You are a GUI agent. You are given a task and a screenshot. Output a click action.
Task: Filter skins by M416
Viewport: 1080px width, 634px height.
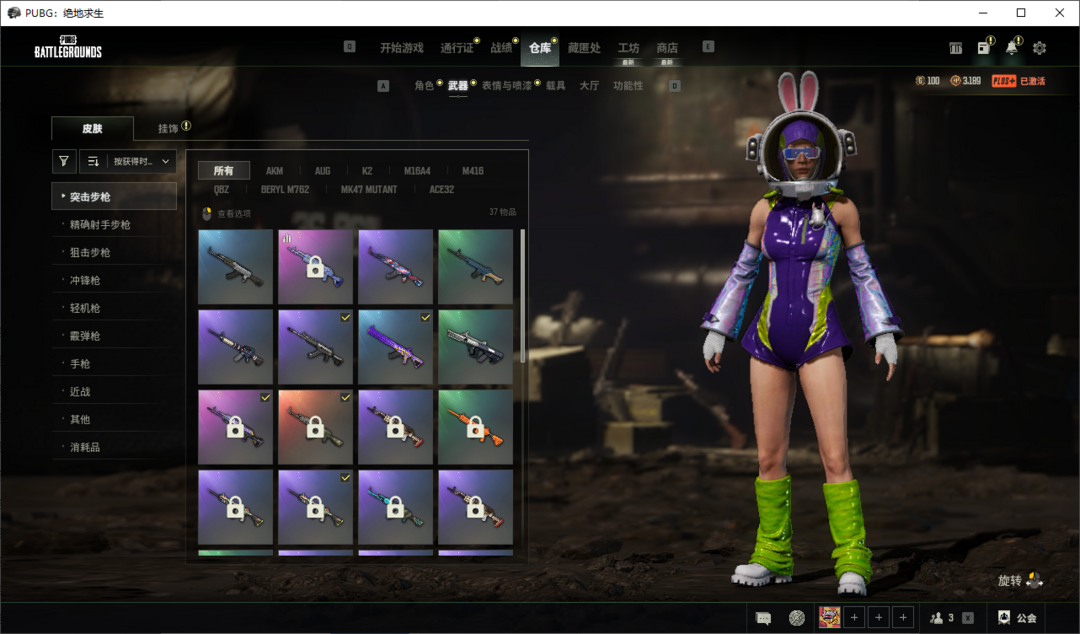coord(472,171)
